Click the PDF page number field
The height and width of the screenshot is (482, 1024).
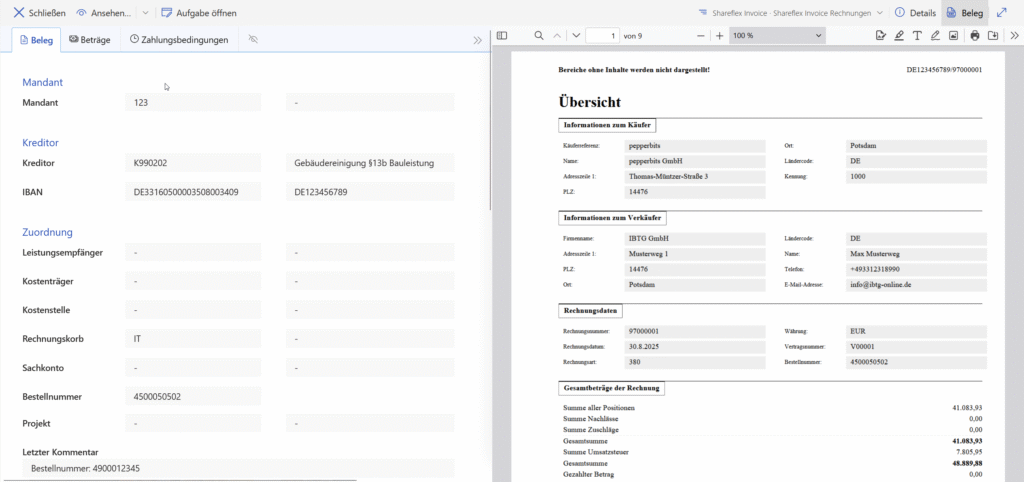pyautogui.click(x=602, y=35)
